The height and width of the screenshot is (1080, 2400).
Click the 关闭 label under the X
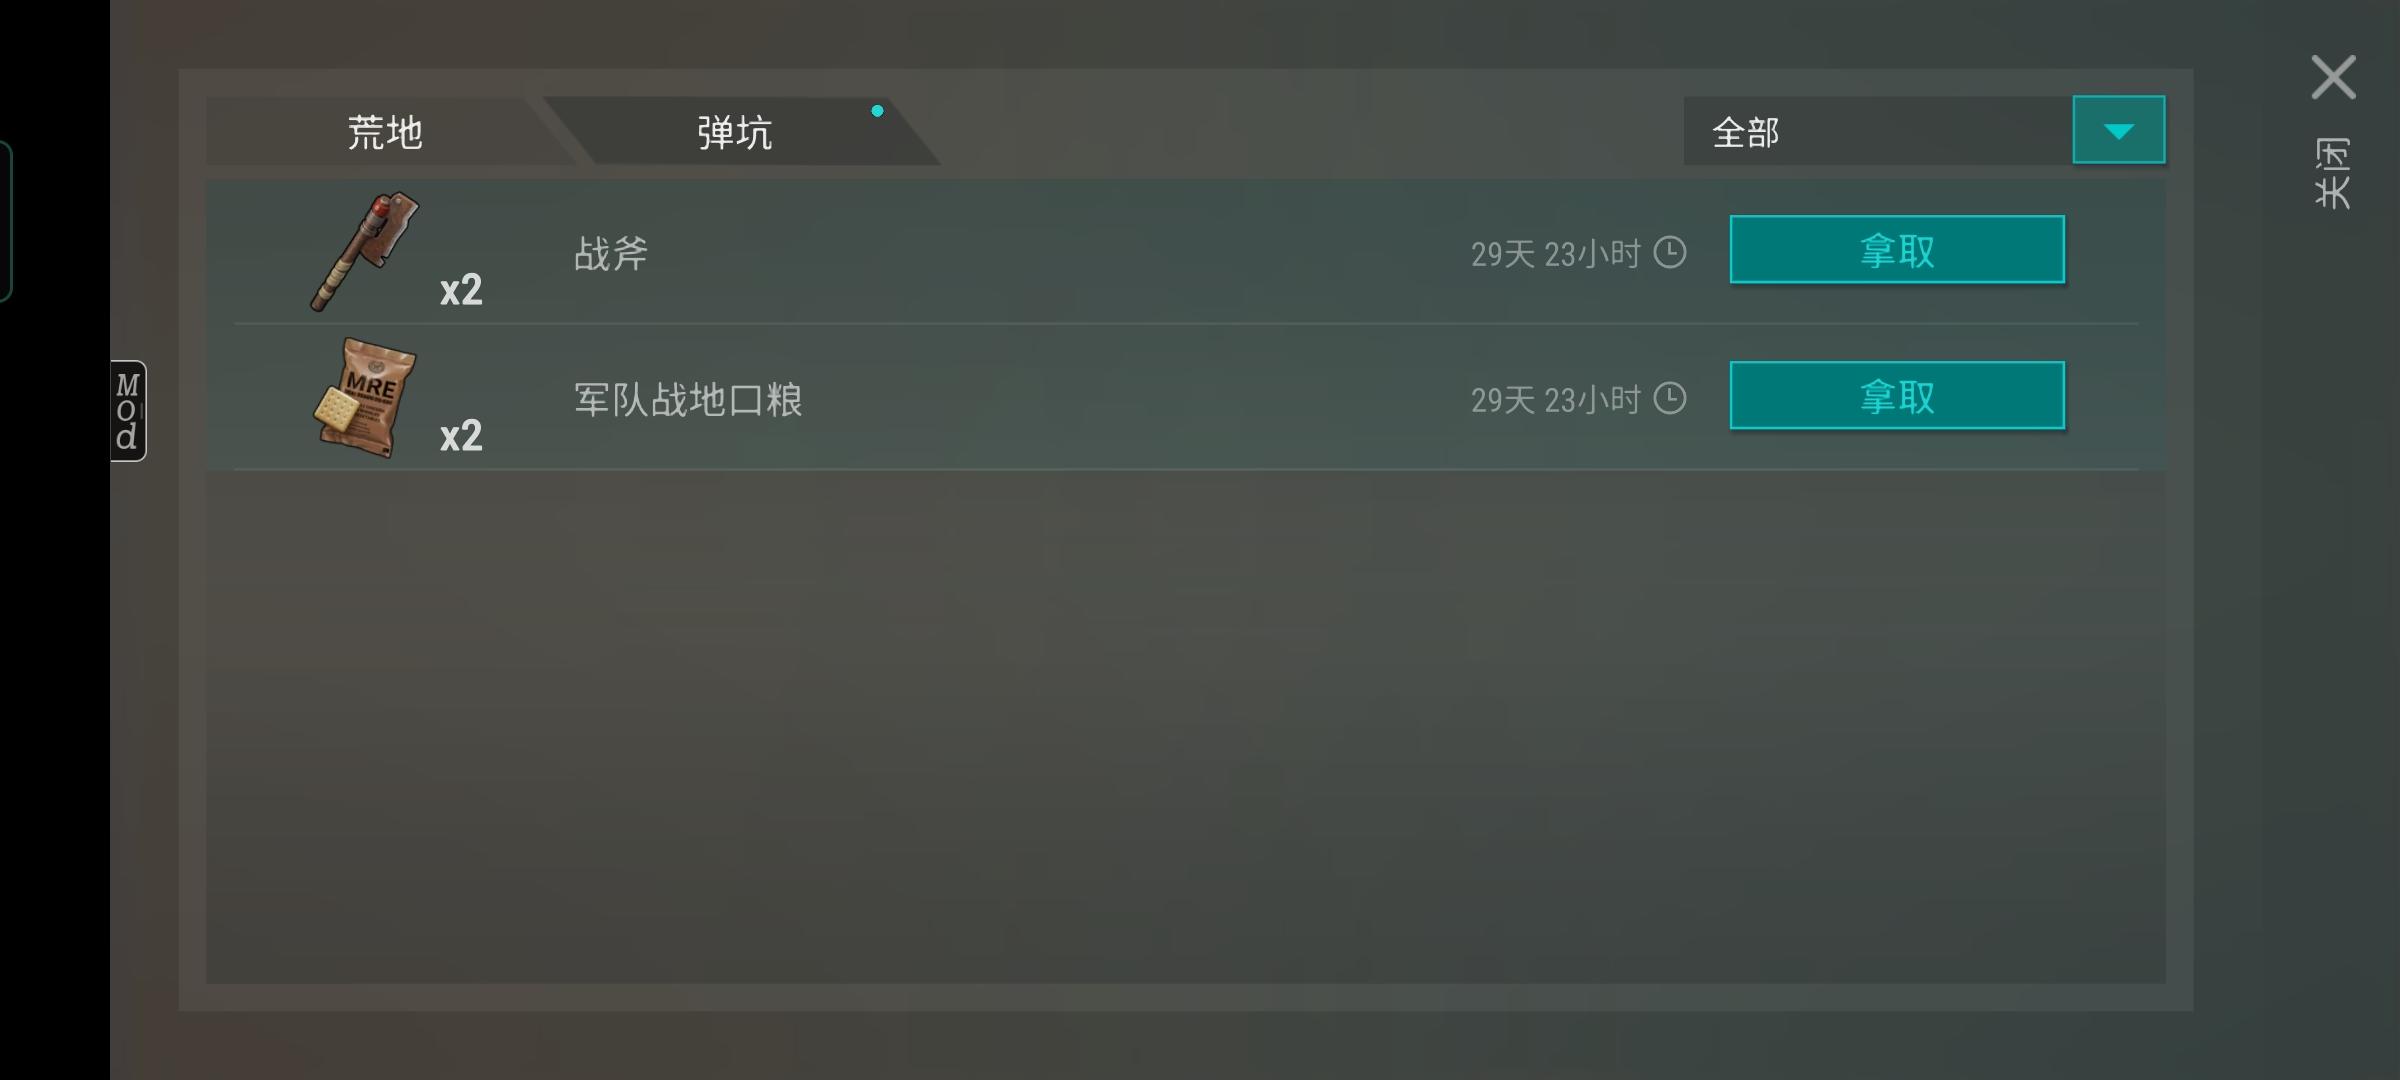click(x=2333, y=173)
